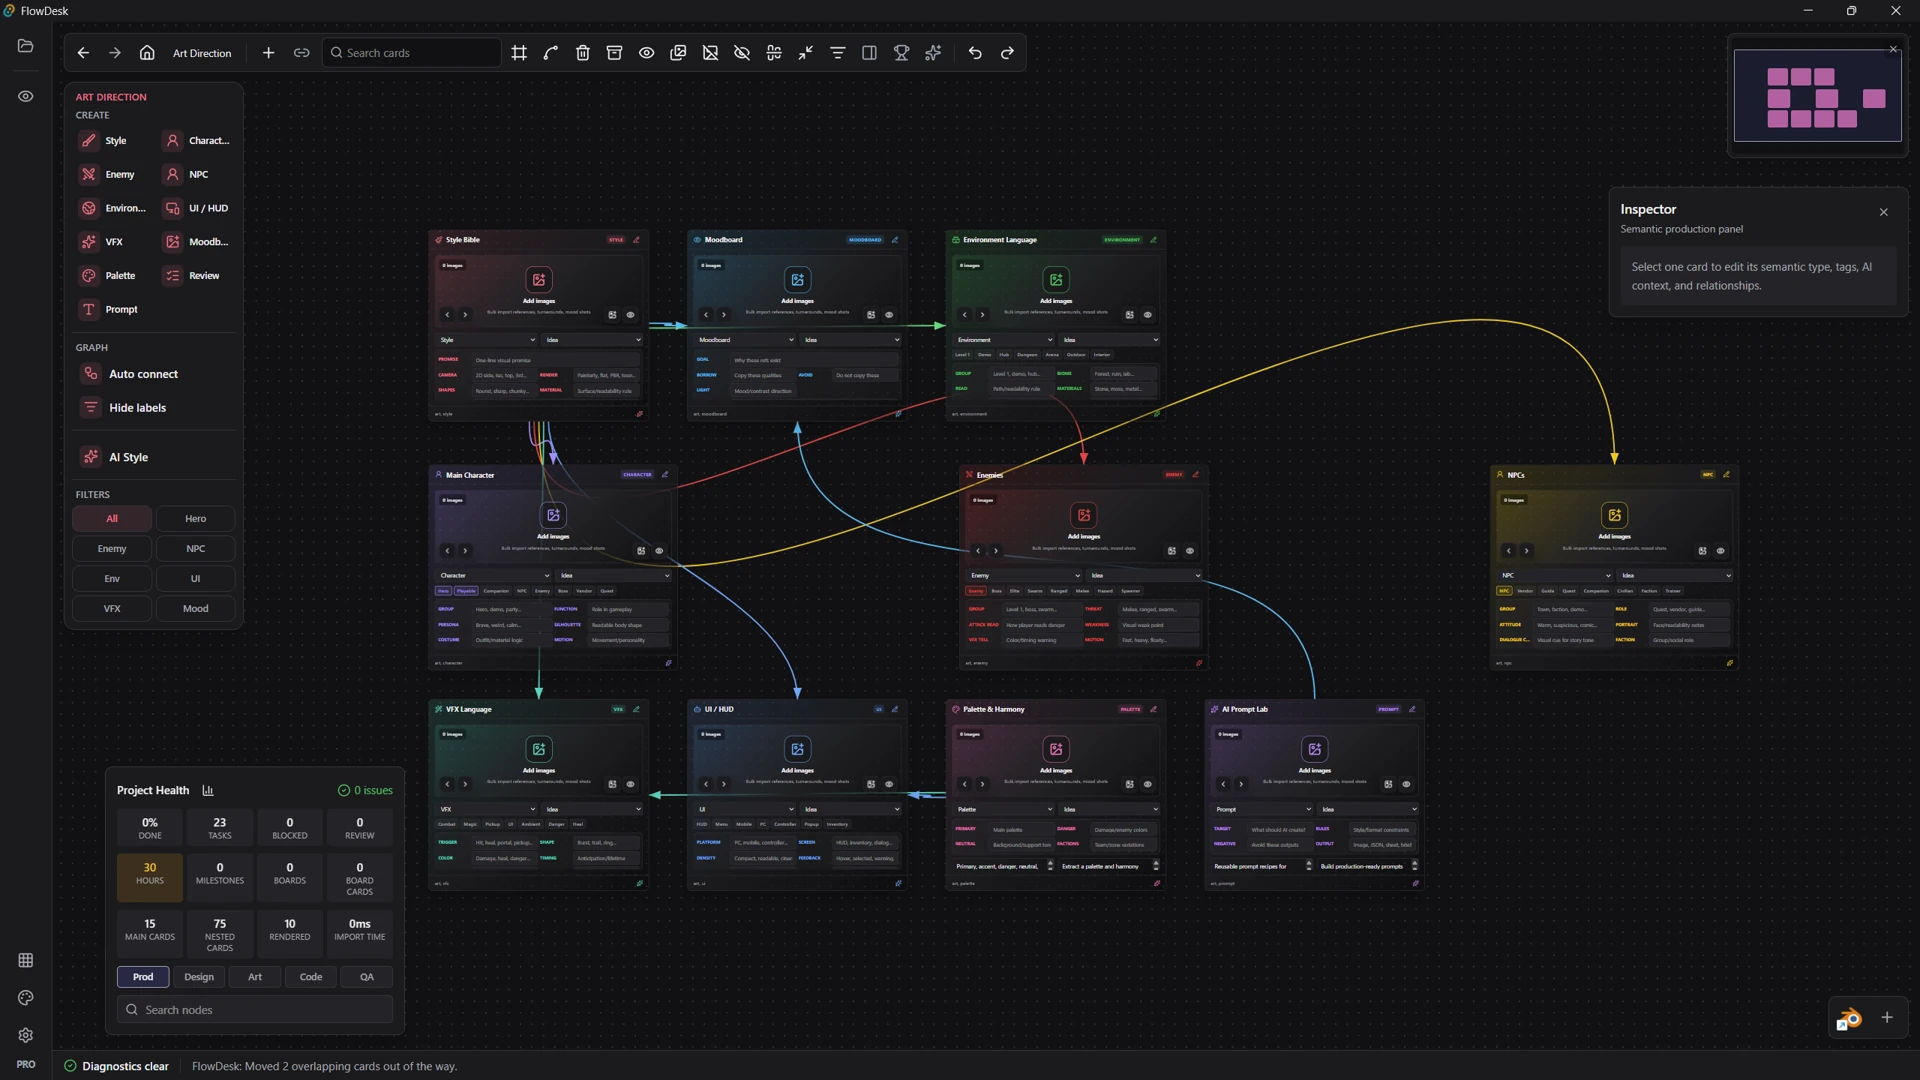Toggle the eye visibility icon in toolbar
The image size is (1920, 1080).
point(647,53)
